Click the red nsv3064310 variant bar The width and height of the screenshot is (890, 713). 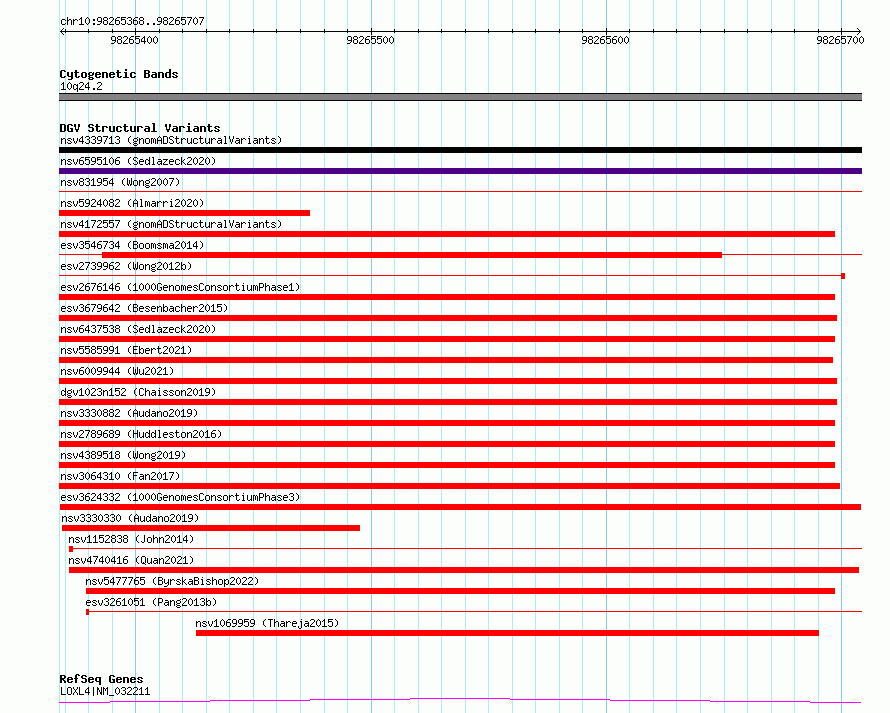[449, 486]
